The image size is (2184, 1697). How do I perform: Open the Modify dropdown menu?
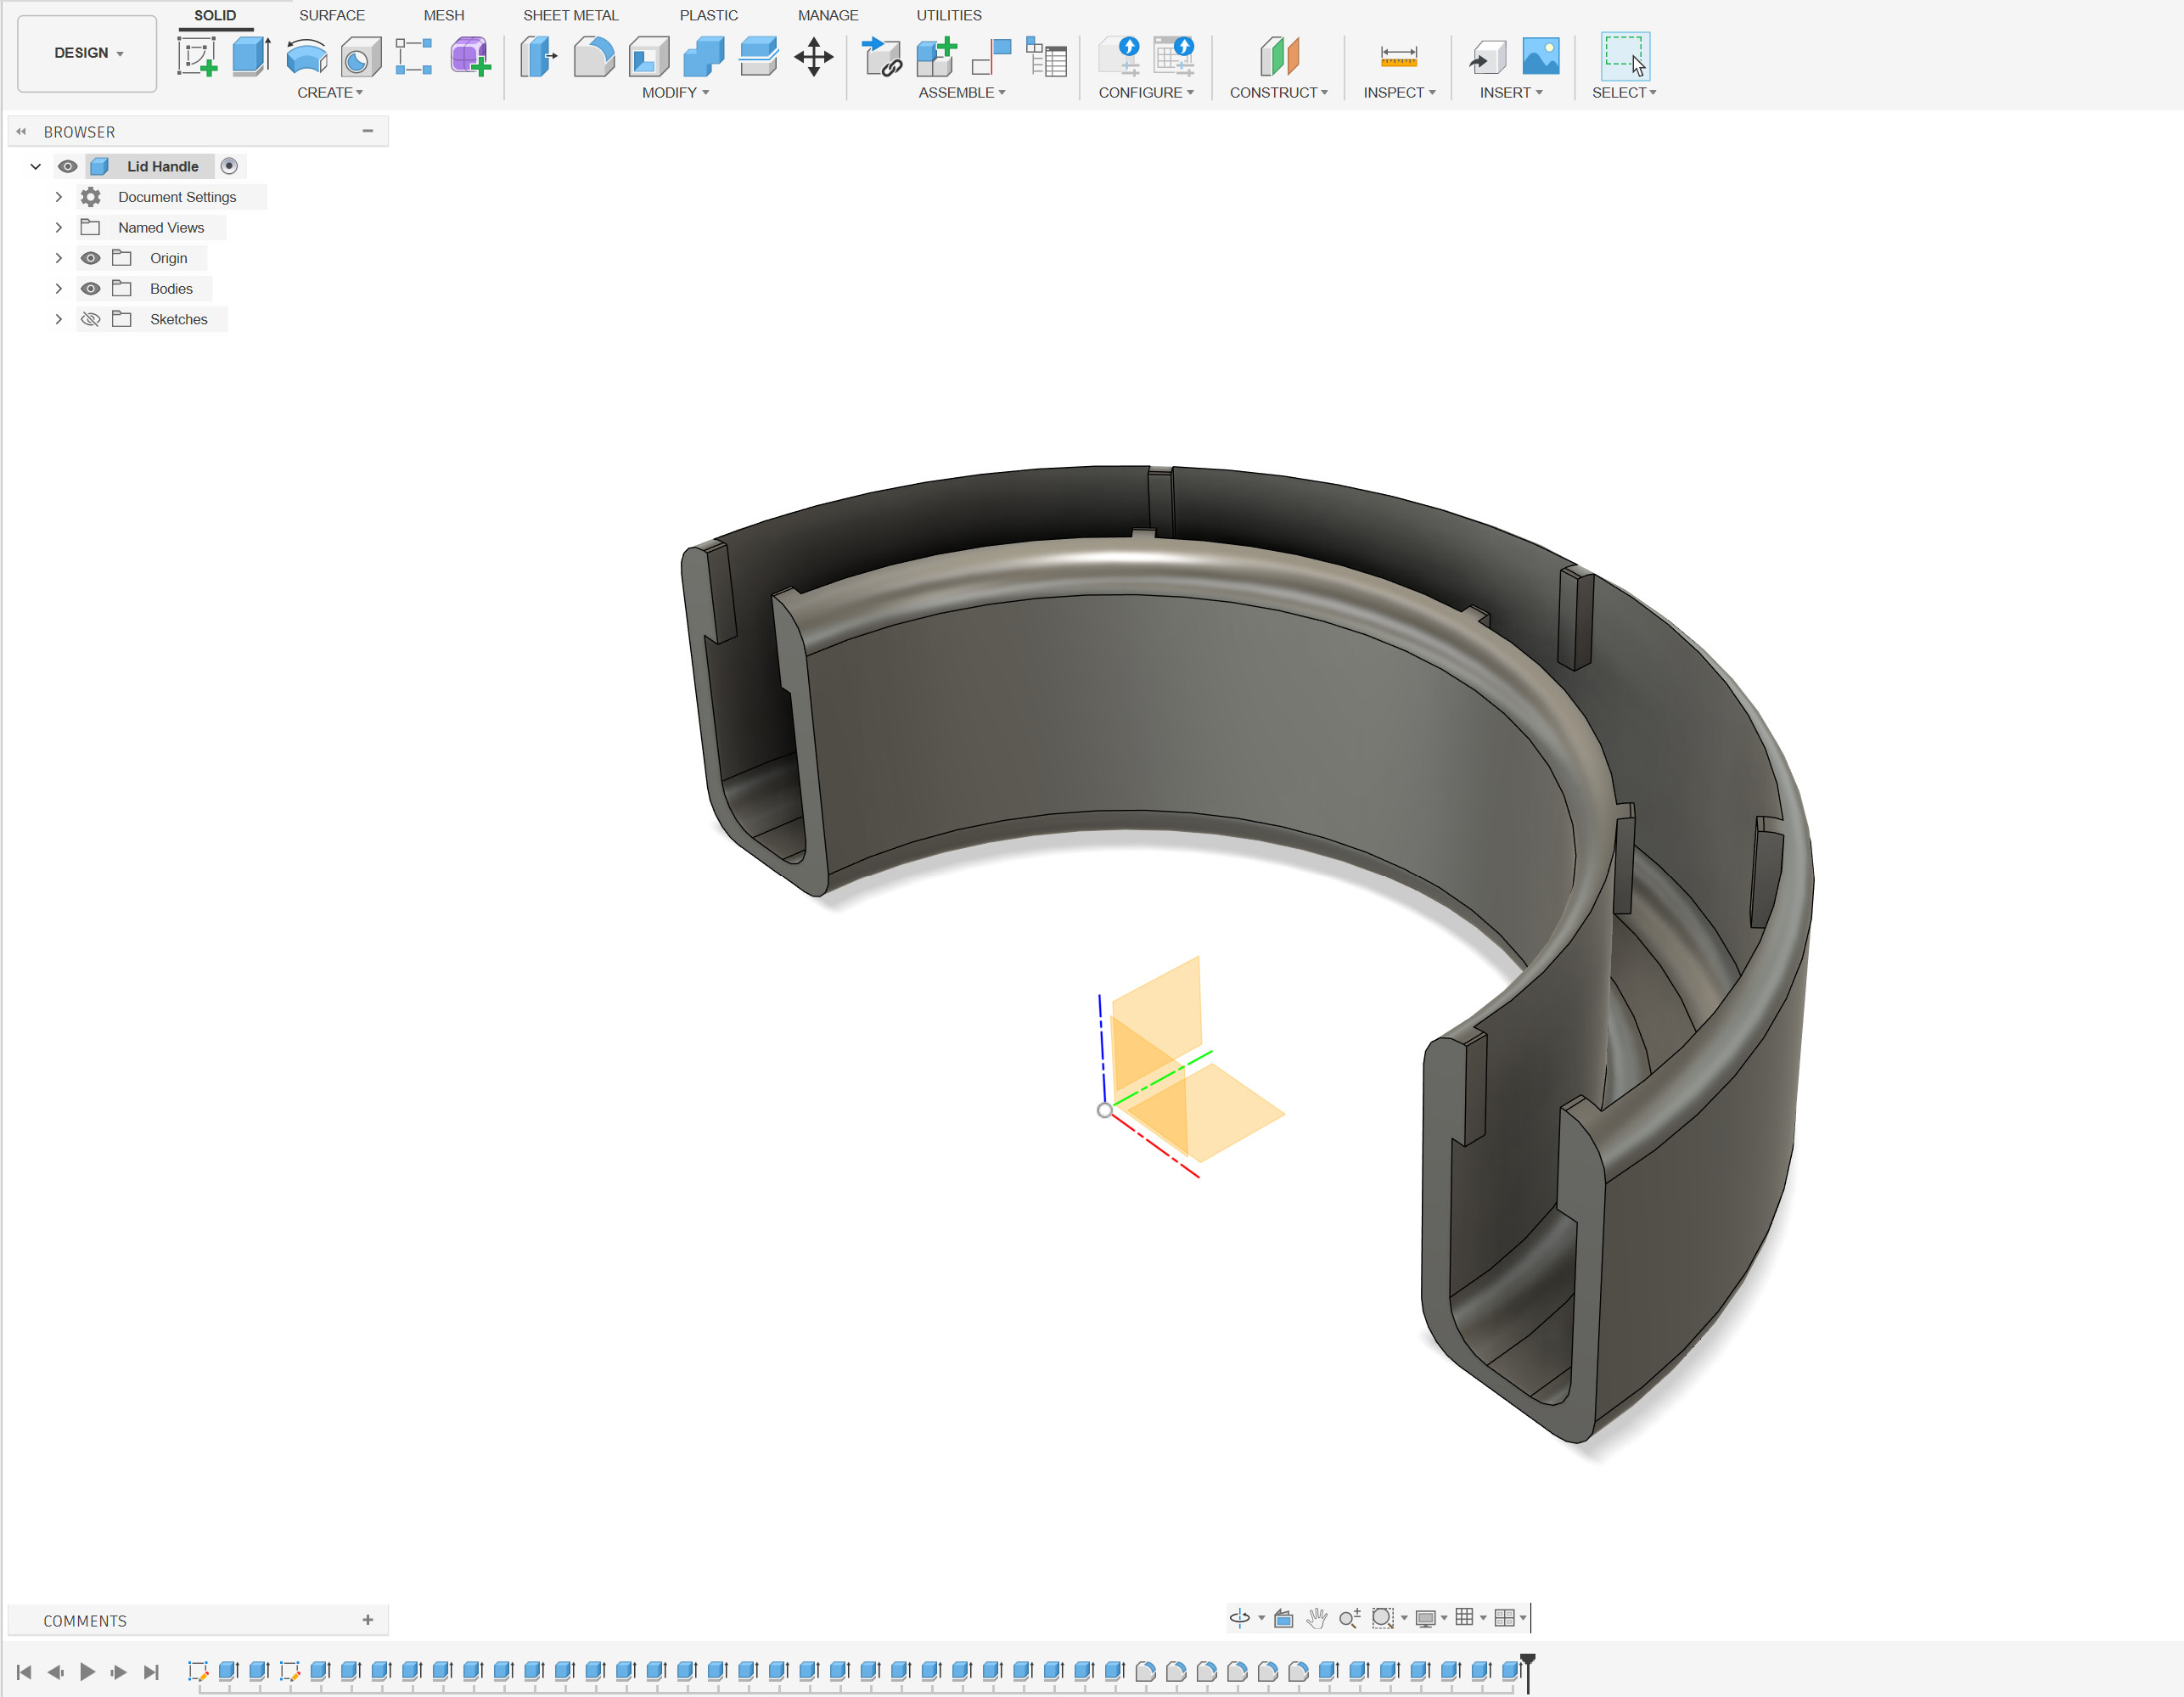coord(673,92)
